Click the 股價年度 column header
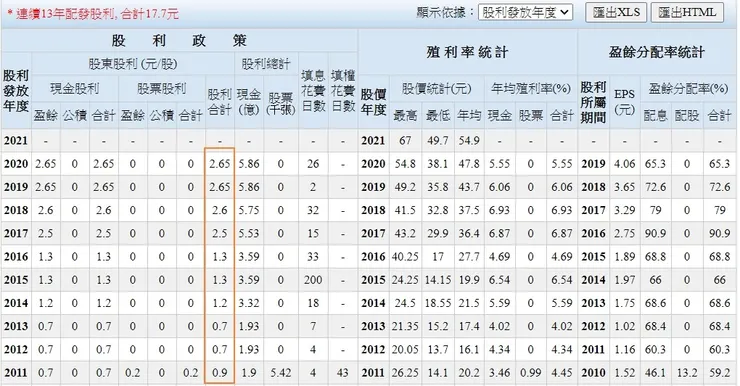 (373, 102)
